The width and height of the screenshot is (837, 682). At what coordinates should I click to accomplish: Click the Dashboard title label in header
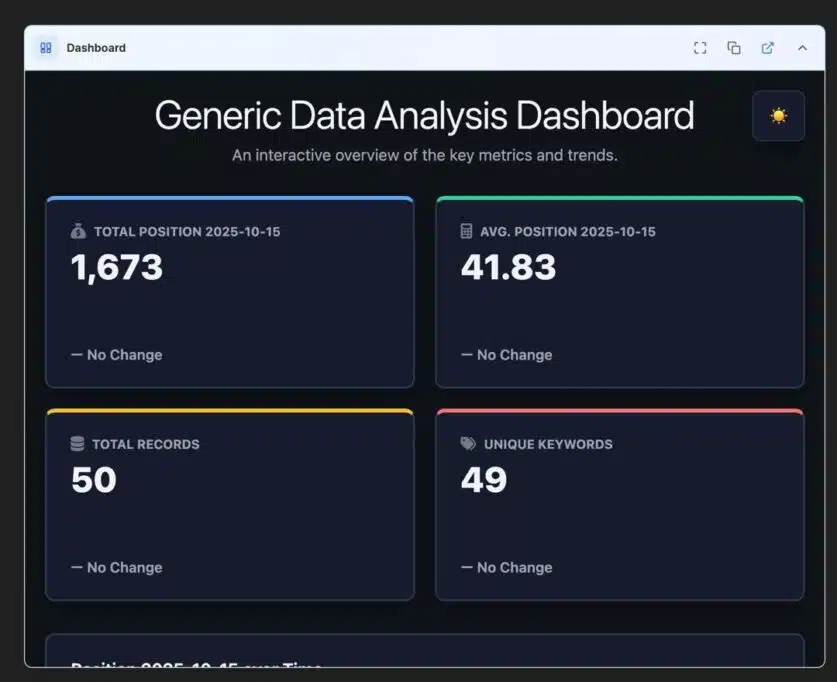96,48
